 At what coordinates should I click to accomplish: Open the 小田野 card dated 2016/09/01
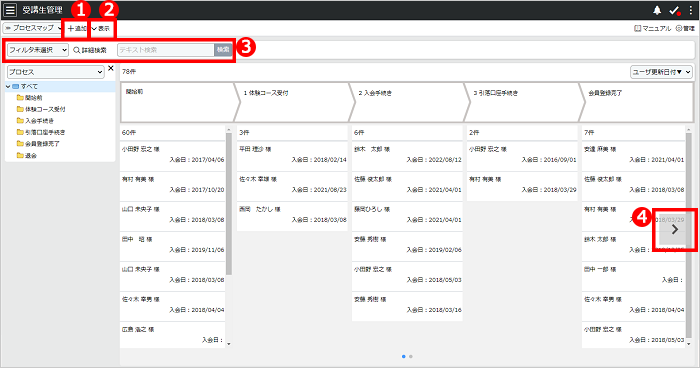522,155
